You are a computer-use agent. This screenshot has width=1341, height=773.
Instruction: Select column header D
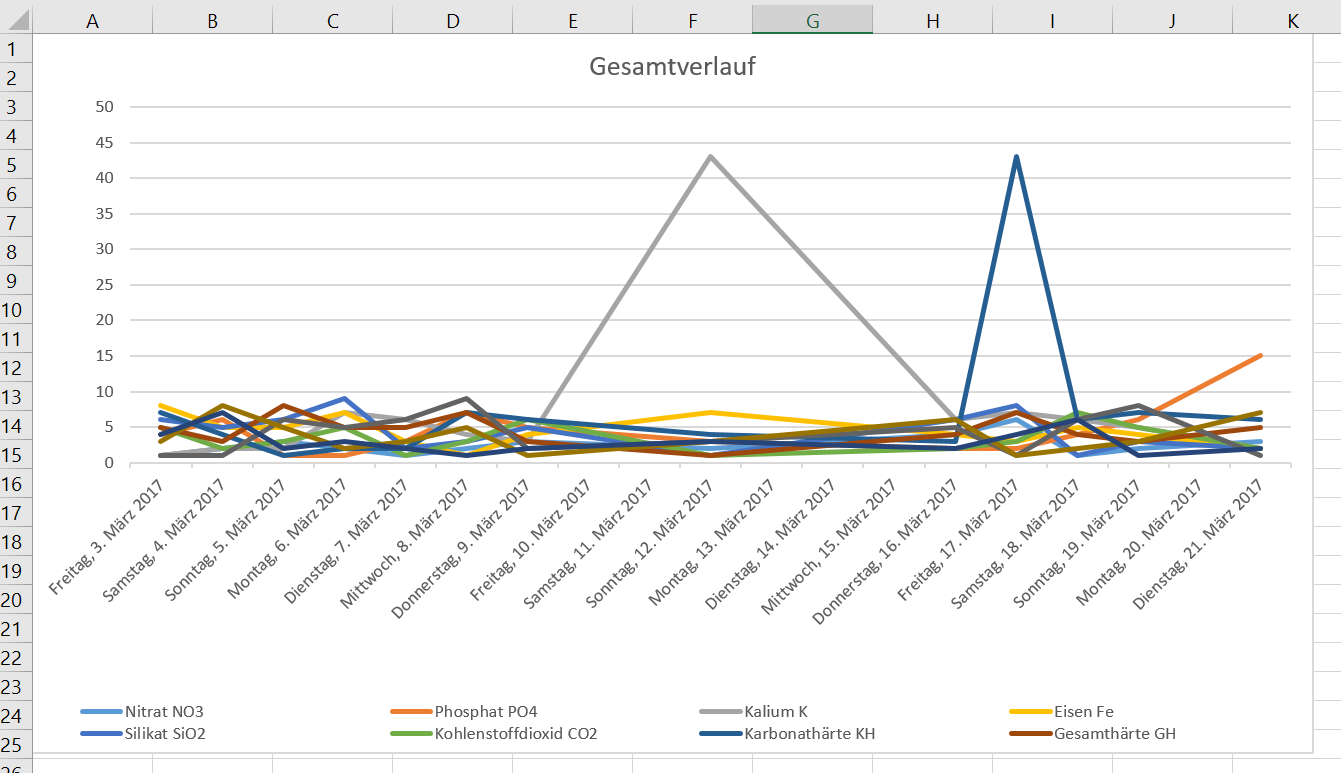click(453, 19)
